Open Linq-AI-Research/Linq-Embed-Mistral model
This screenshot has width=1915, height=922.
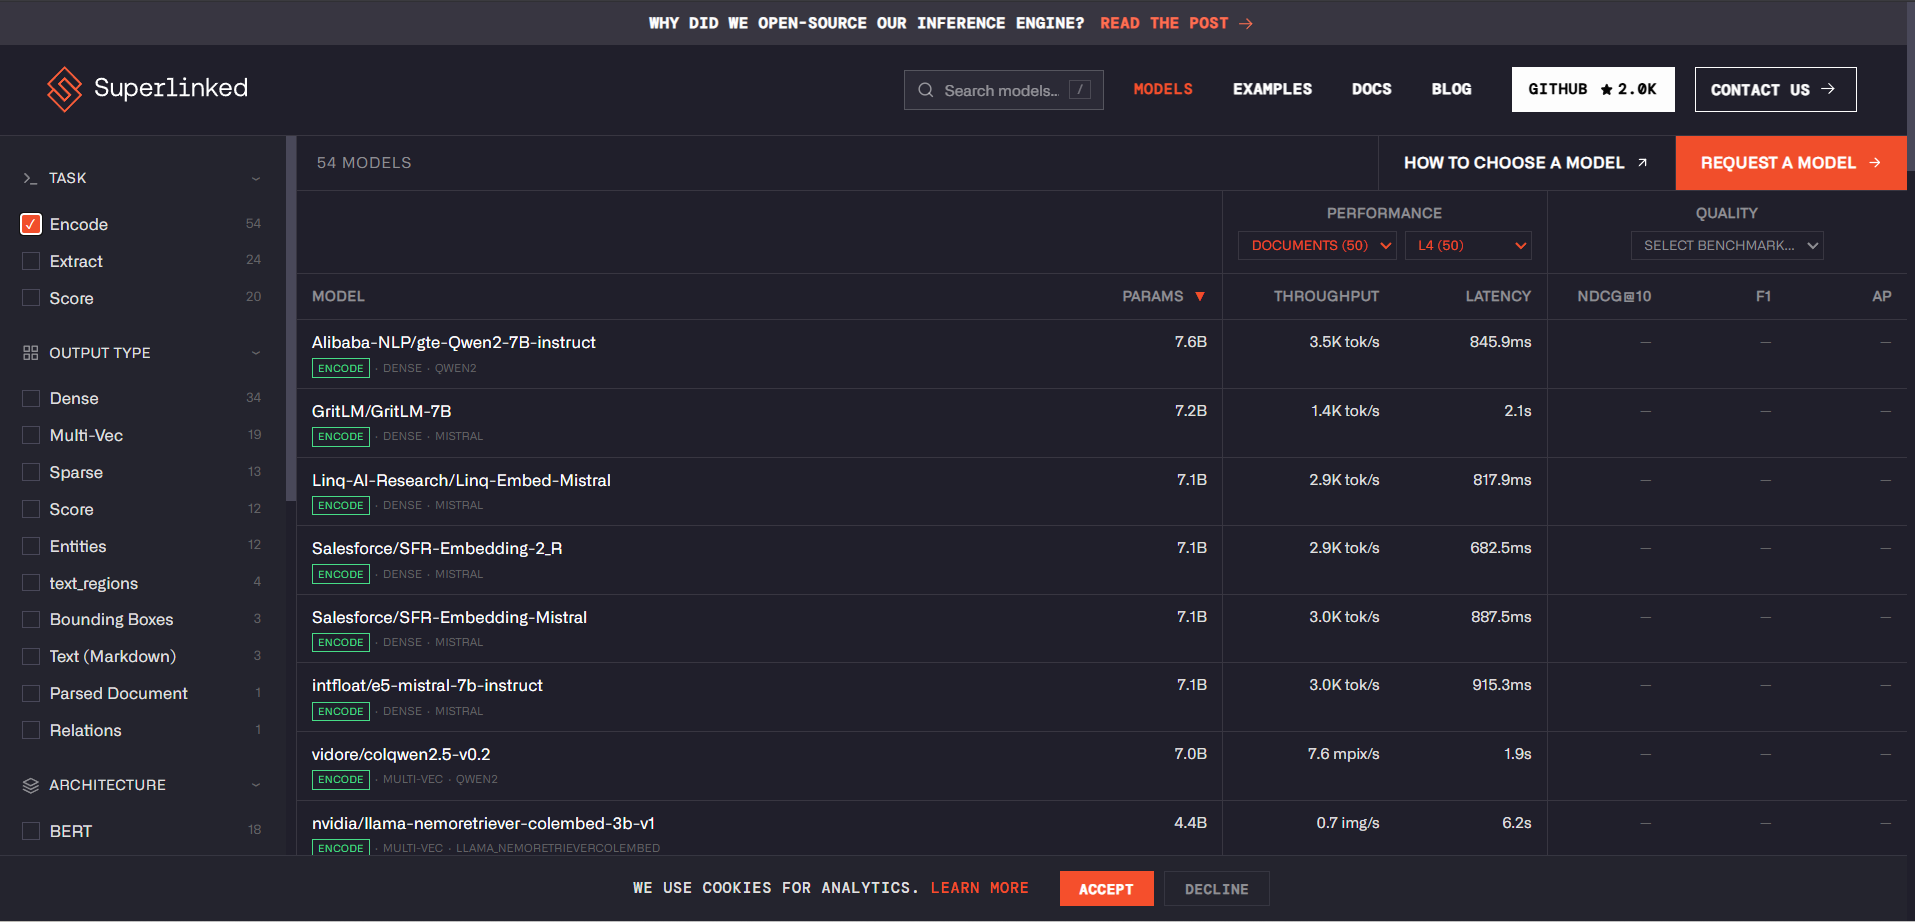pyautogui.click(x=461, y=480)
